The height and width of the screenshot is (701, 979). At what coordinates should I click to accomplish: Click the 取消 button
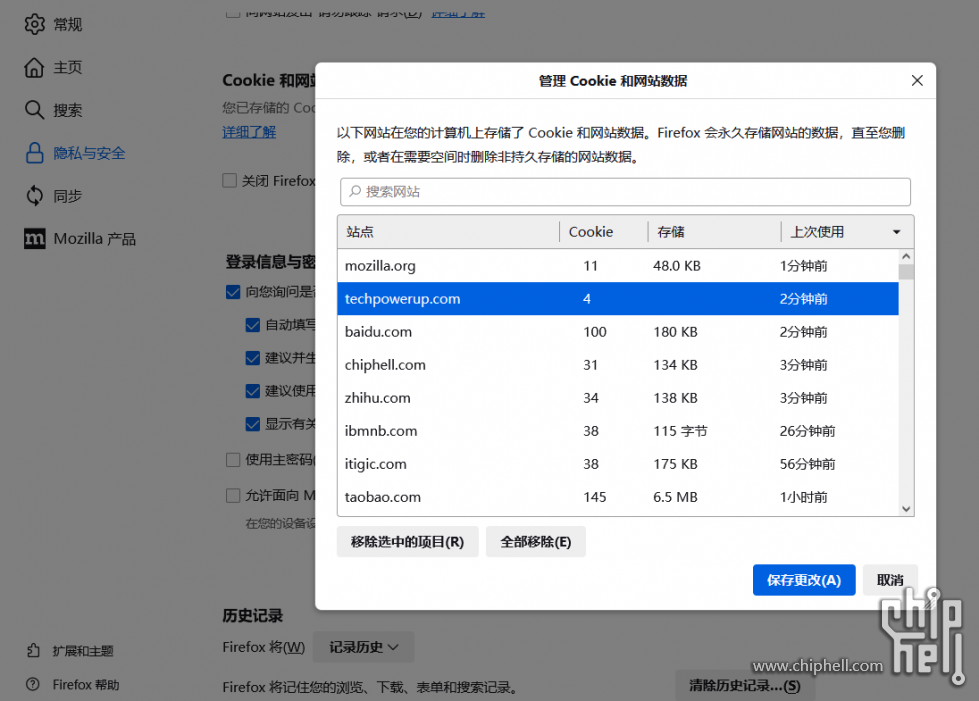pos(890,580)
